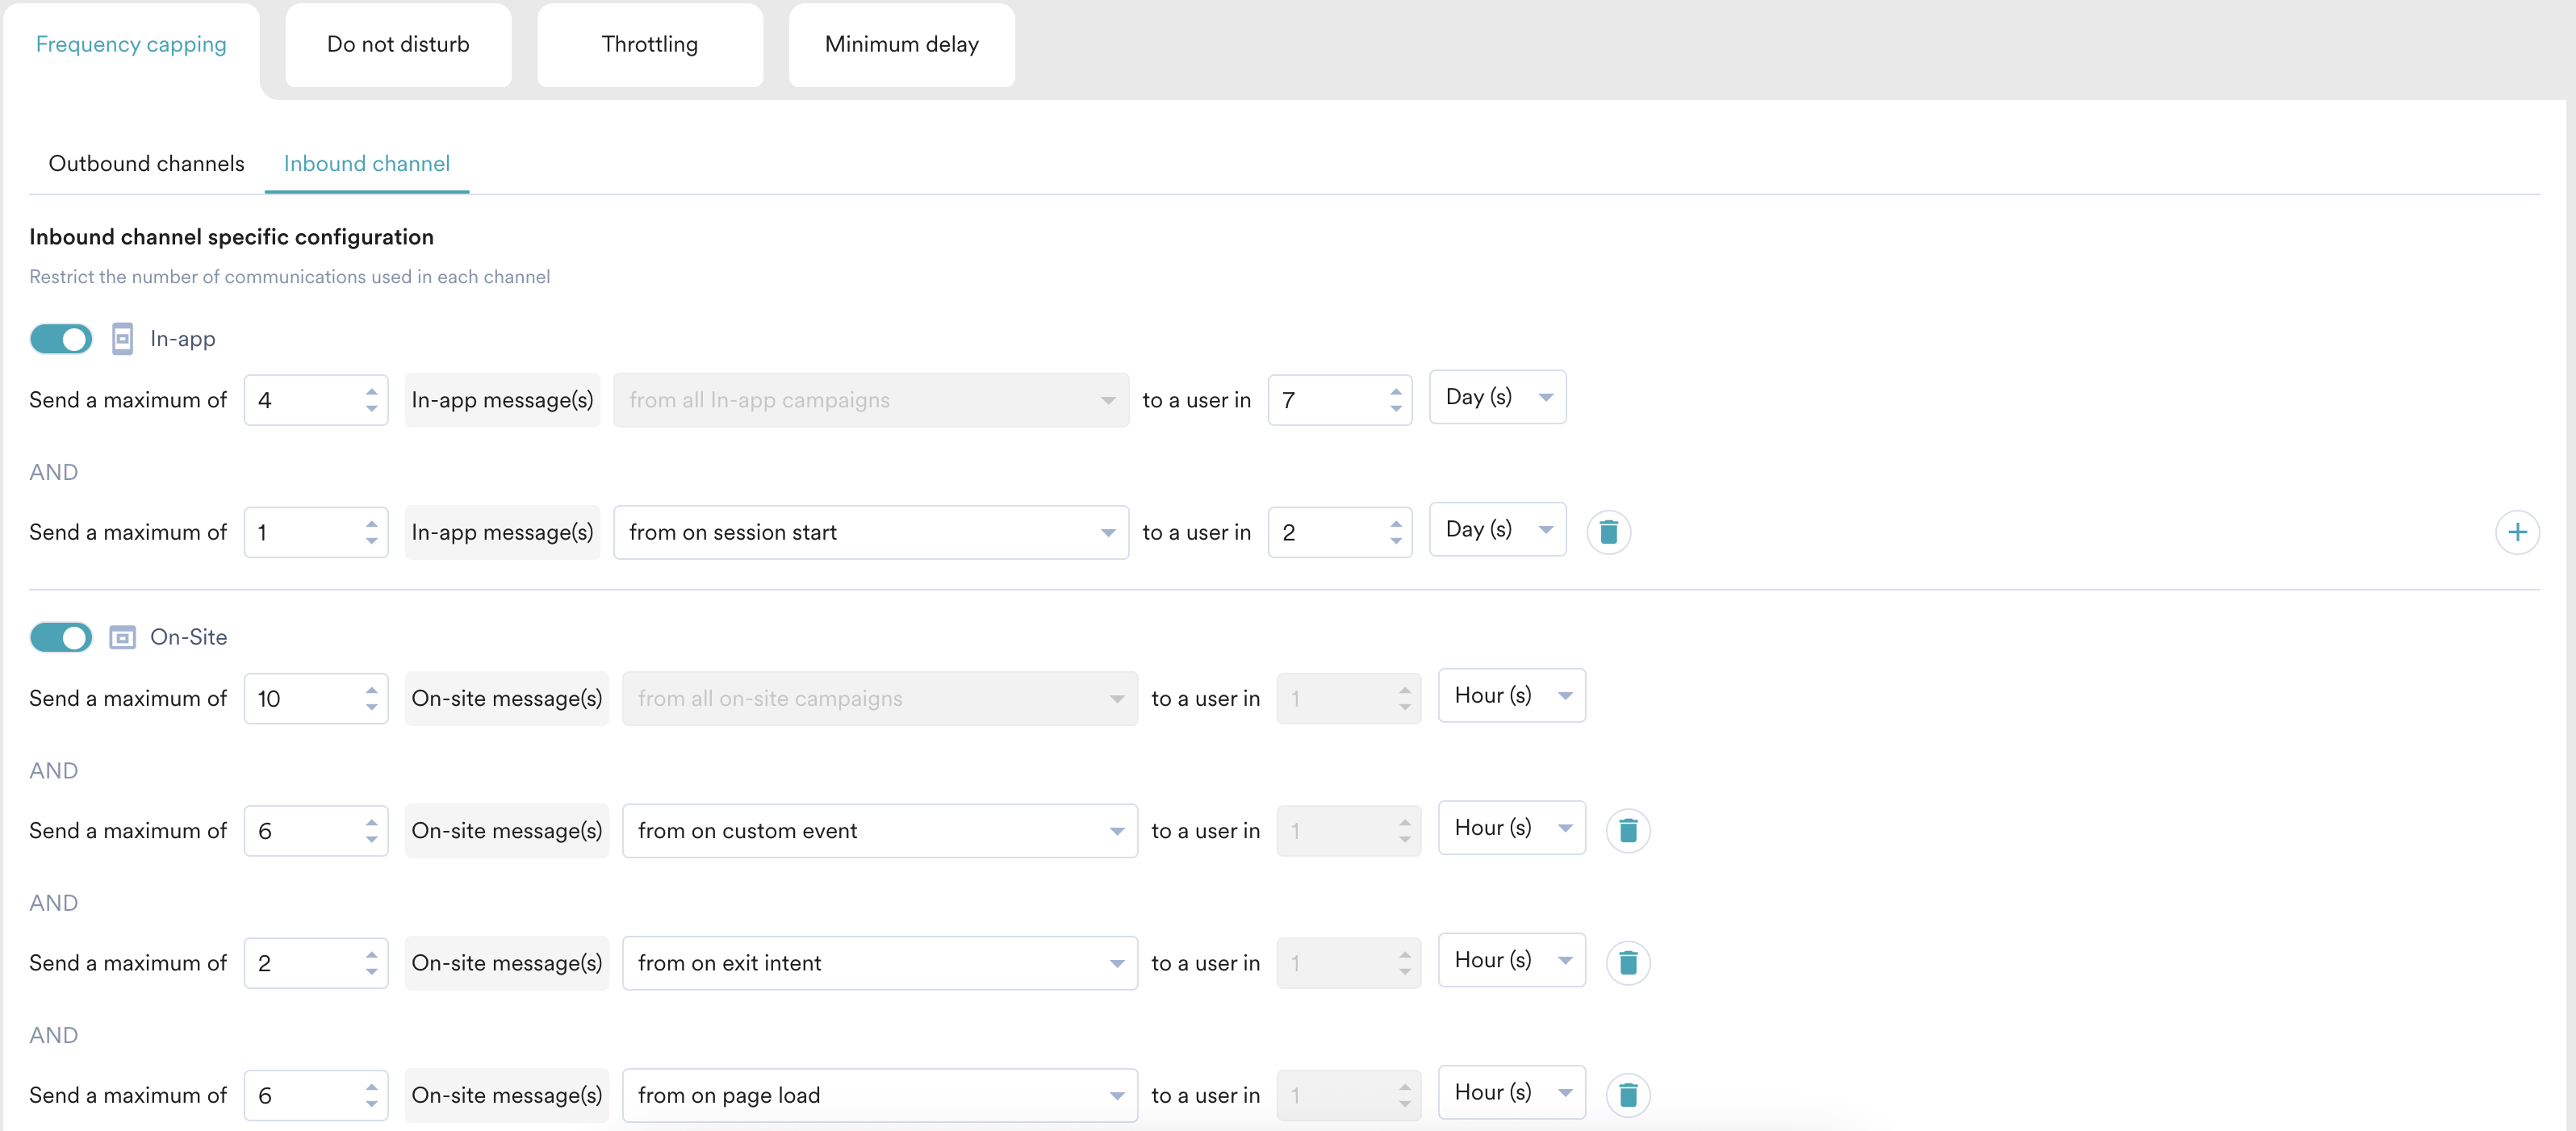Click the In-app channel phone icon

click(x=122, y=339)
